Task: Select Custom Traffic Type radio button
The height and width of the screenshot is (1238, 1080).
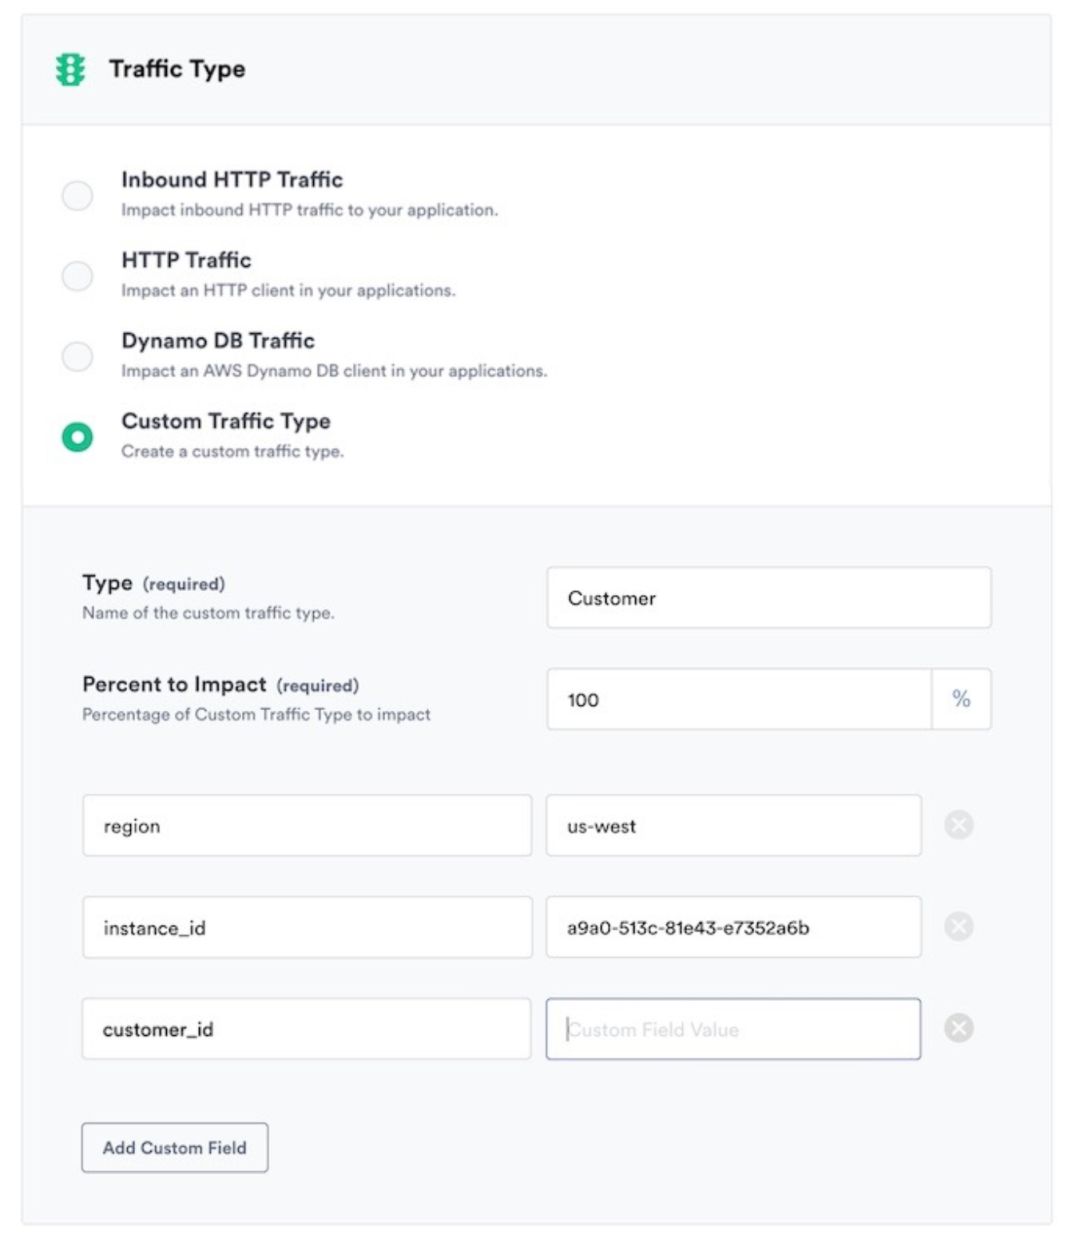Action: (77, 437)
